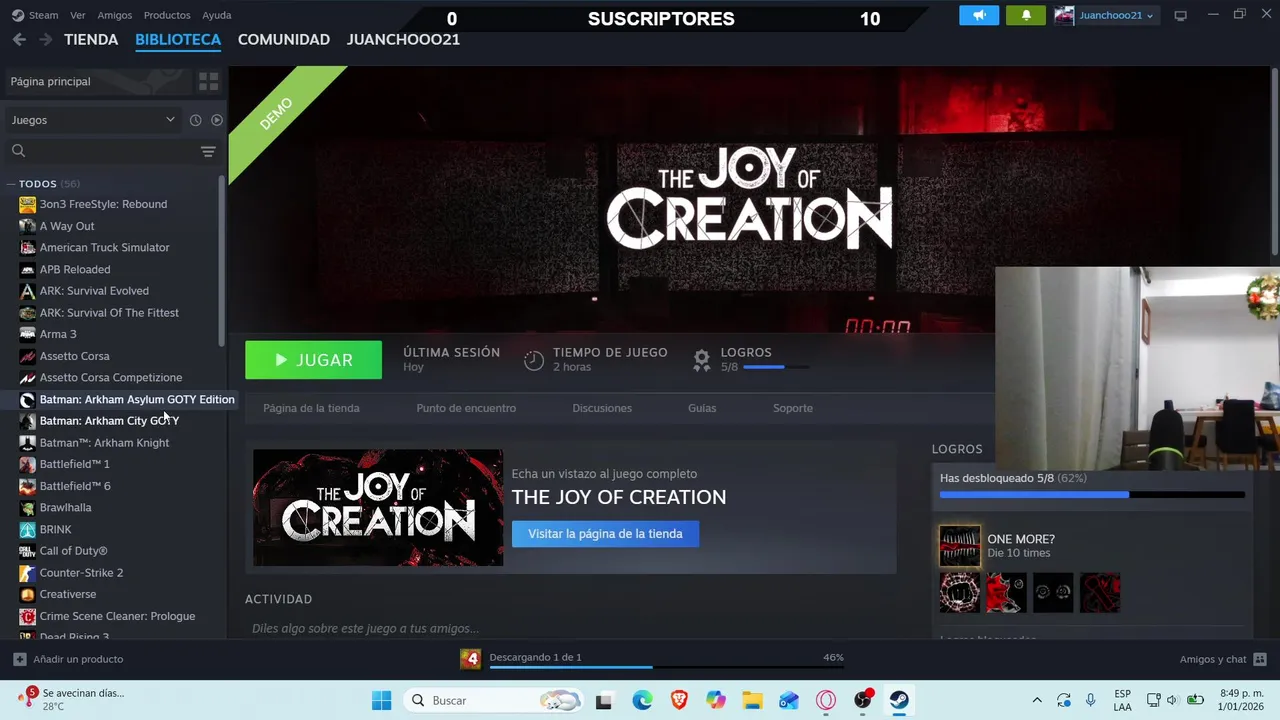Show hidden system tray icons

point(1037,700)
